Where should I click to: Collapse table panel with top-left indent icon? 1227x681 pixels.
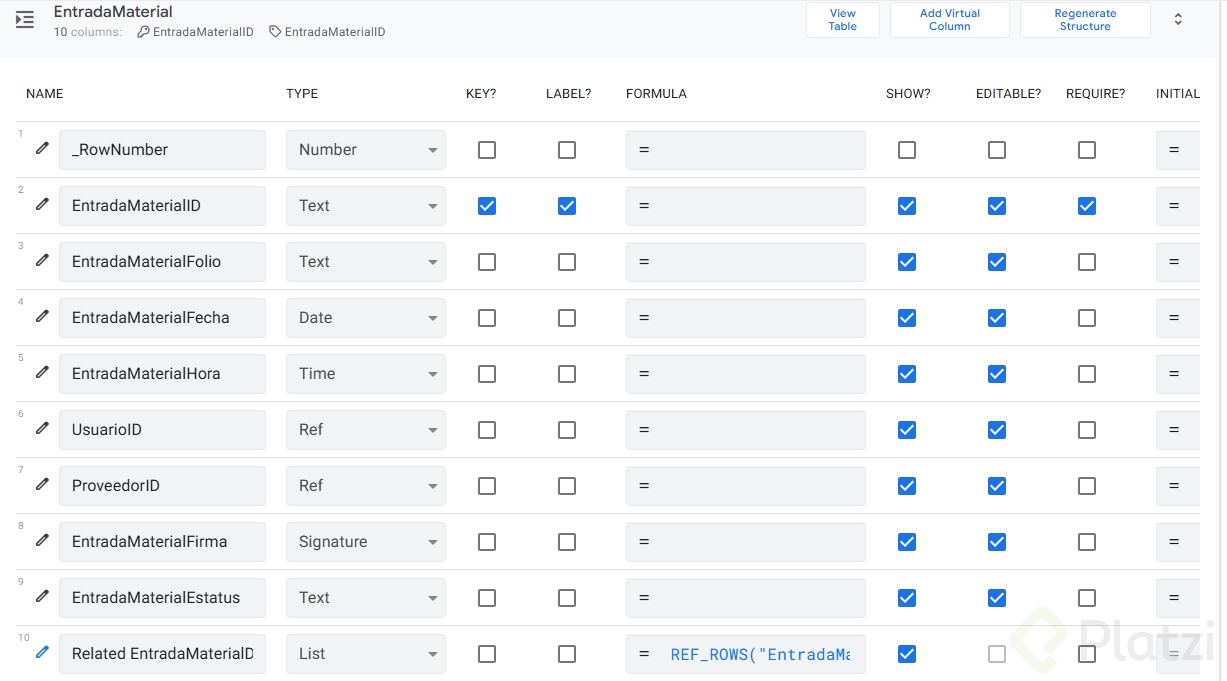tap(25, 20)
